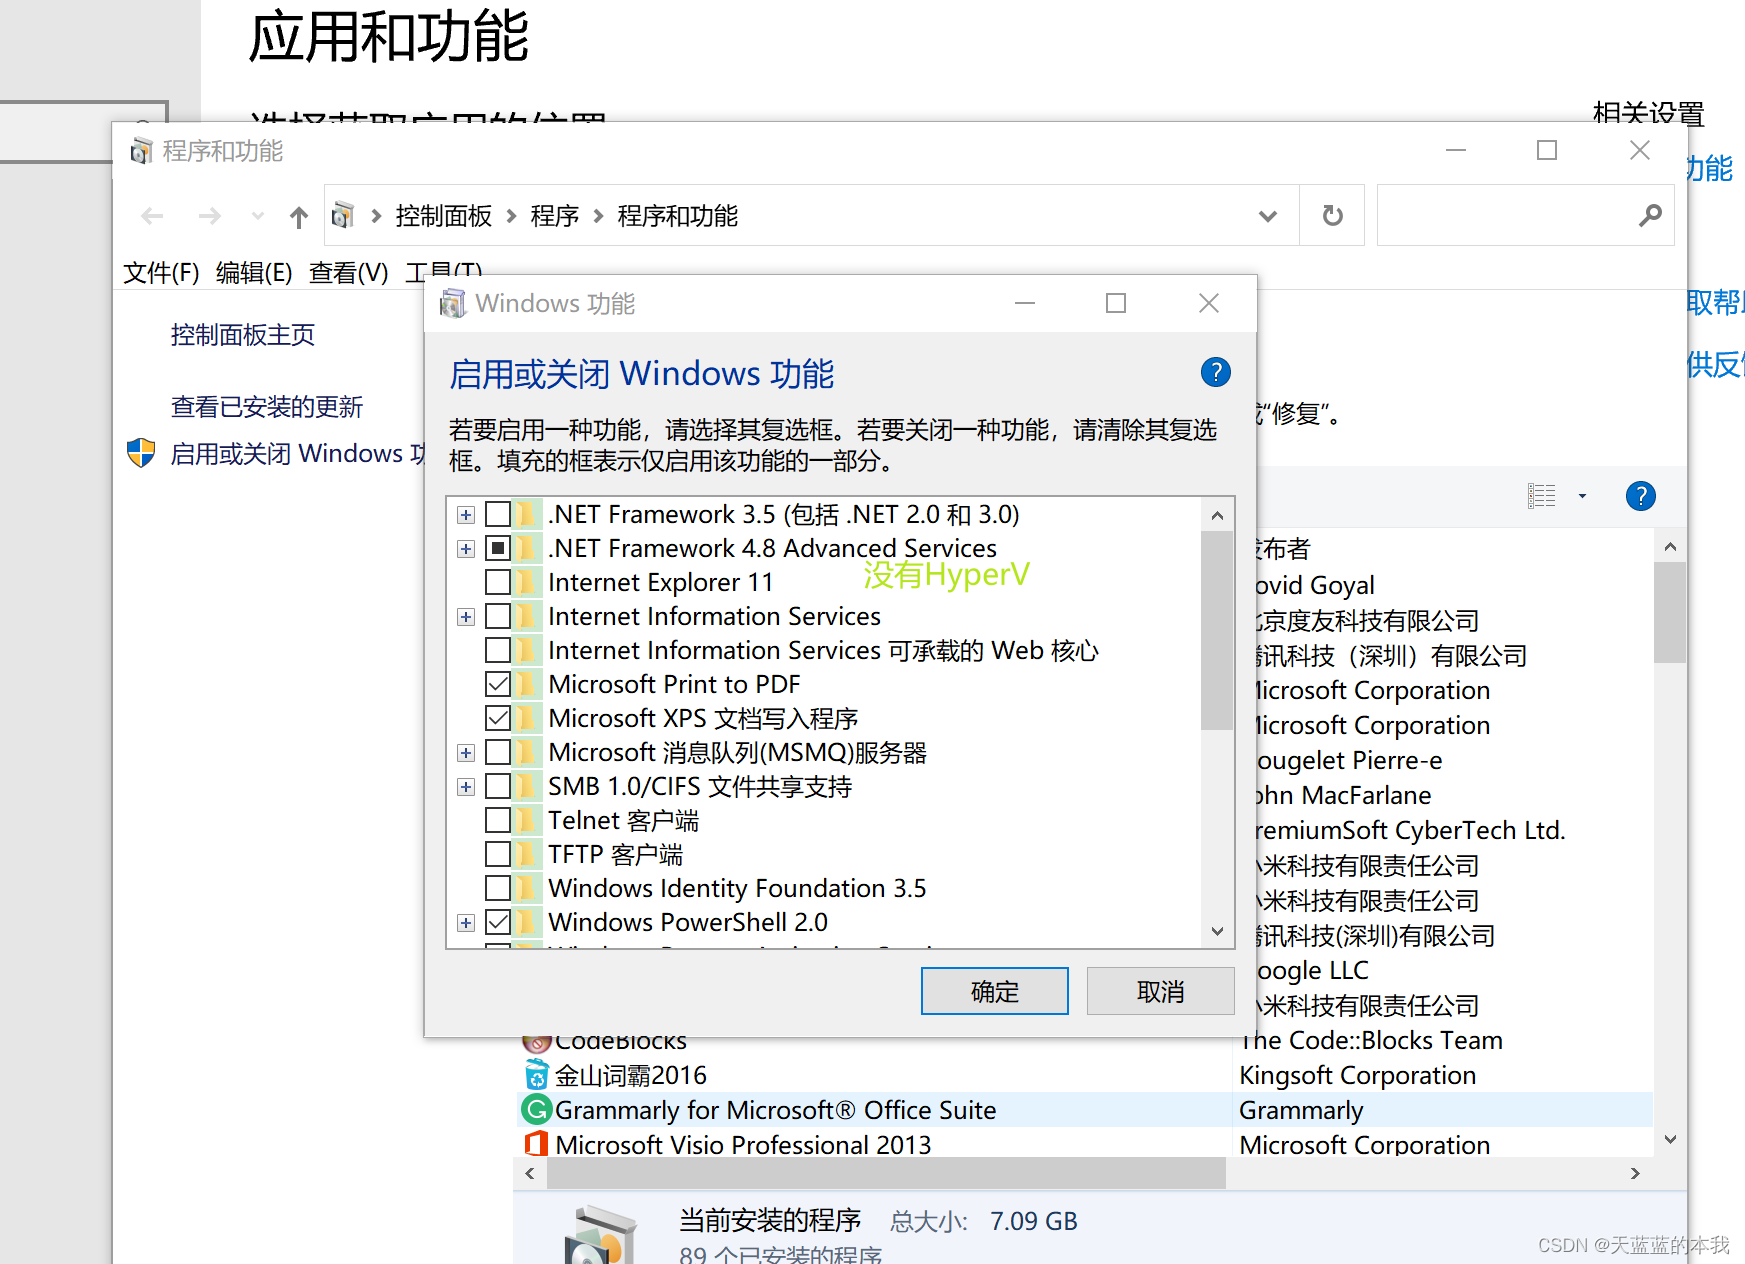The image size is (1745, 1264).
Task: Select Grammarly for Microsoft Office Suite row
Action: (1085, 1110)
